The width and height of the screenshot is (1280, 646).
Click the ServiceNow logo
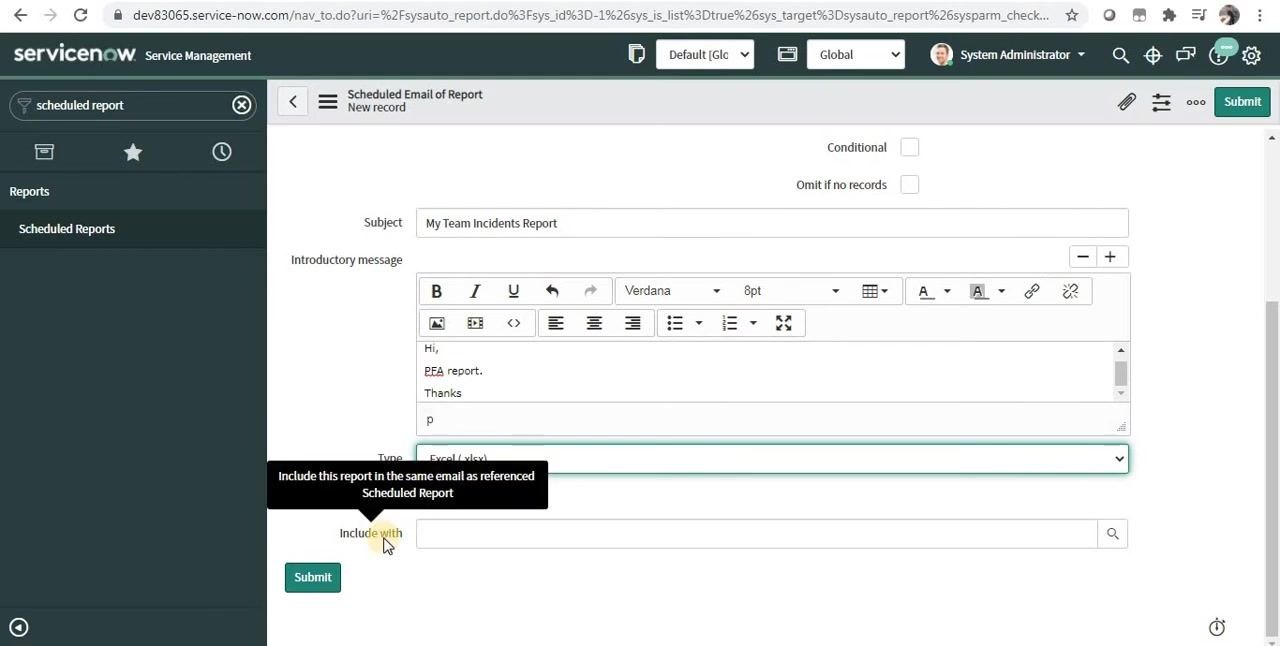coord(74,54)
